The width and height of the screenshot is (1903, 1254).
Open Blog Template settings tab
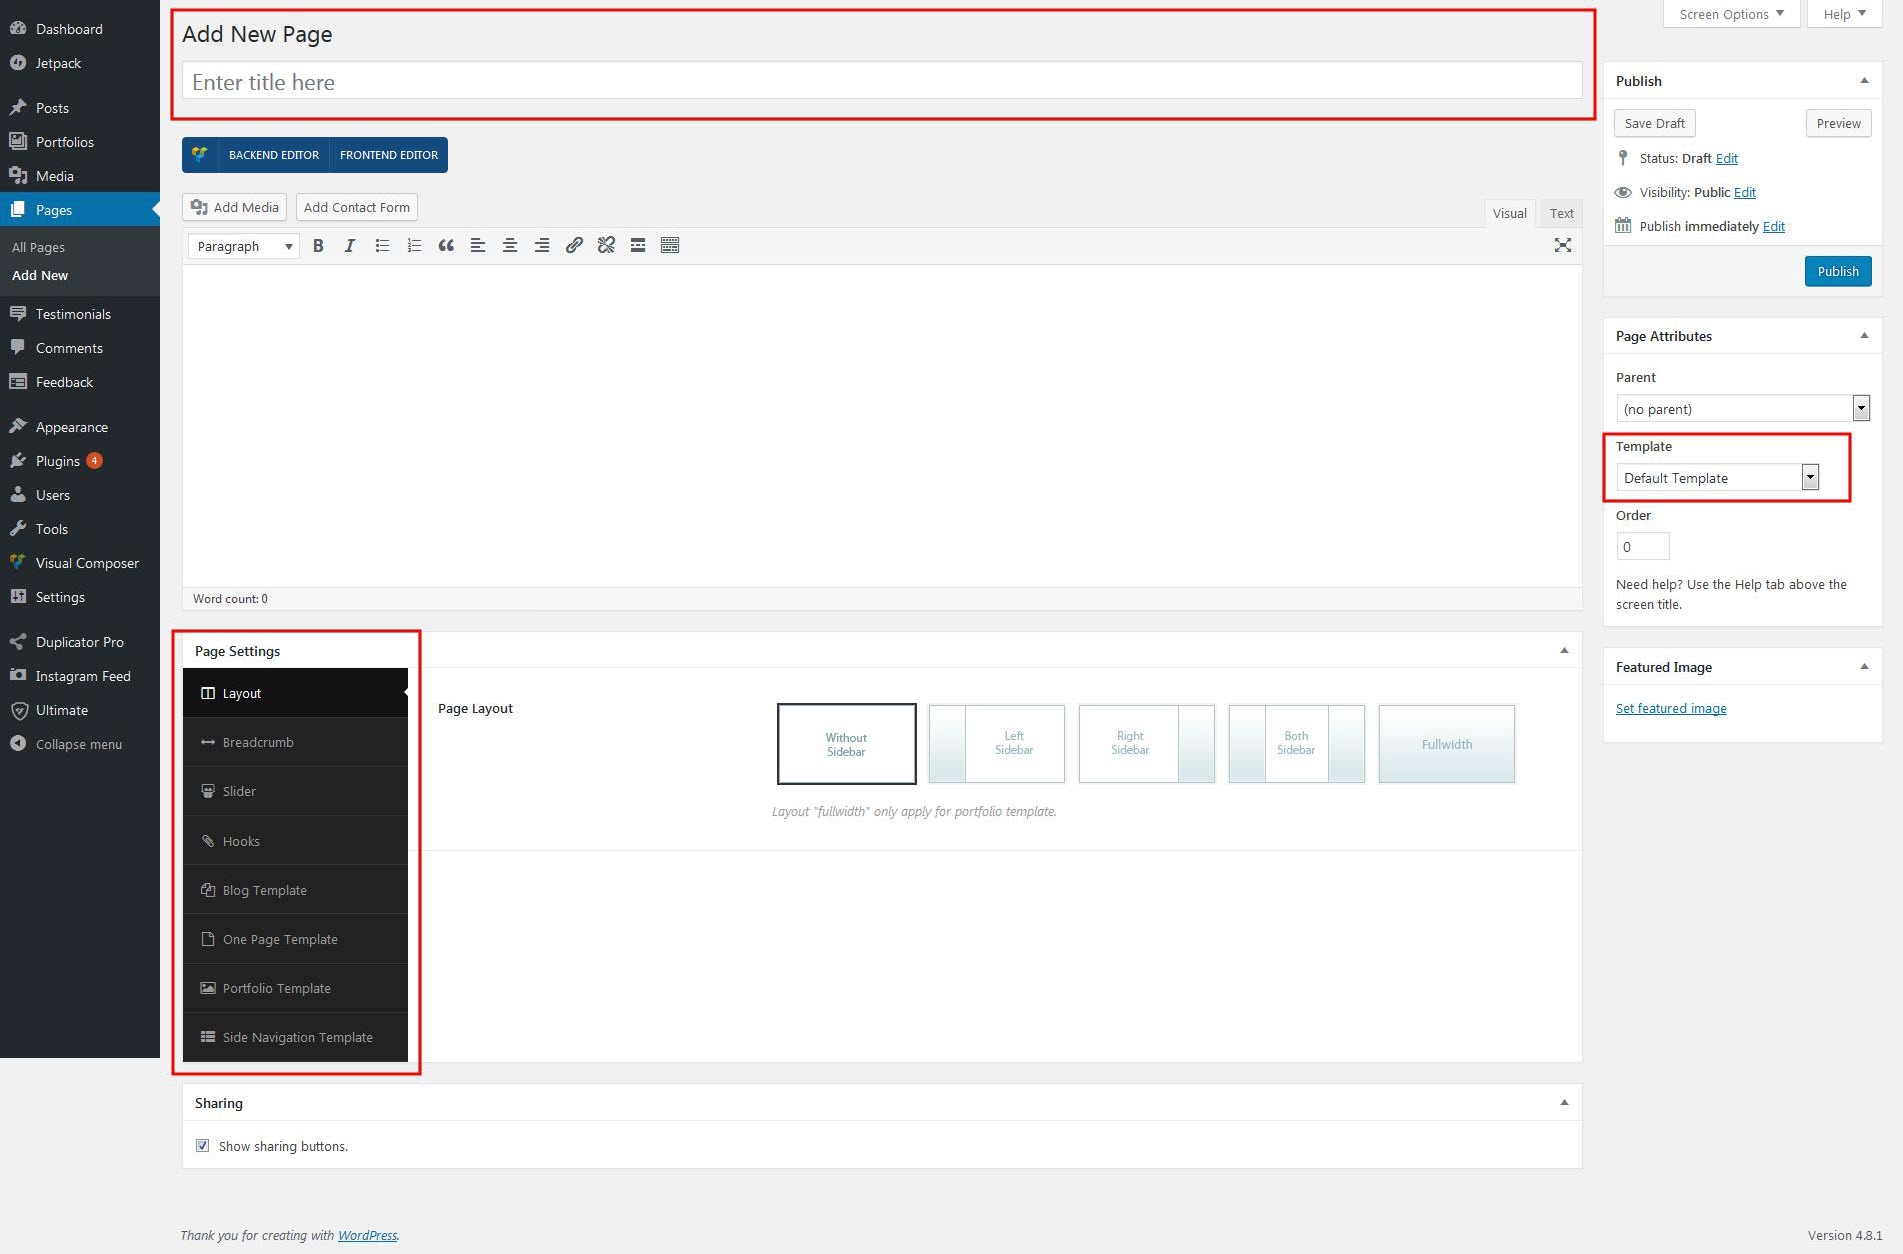click(295, 890)
